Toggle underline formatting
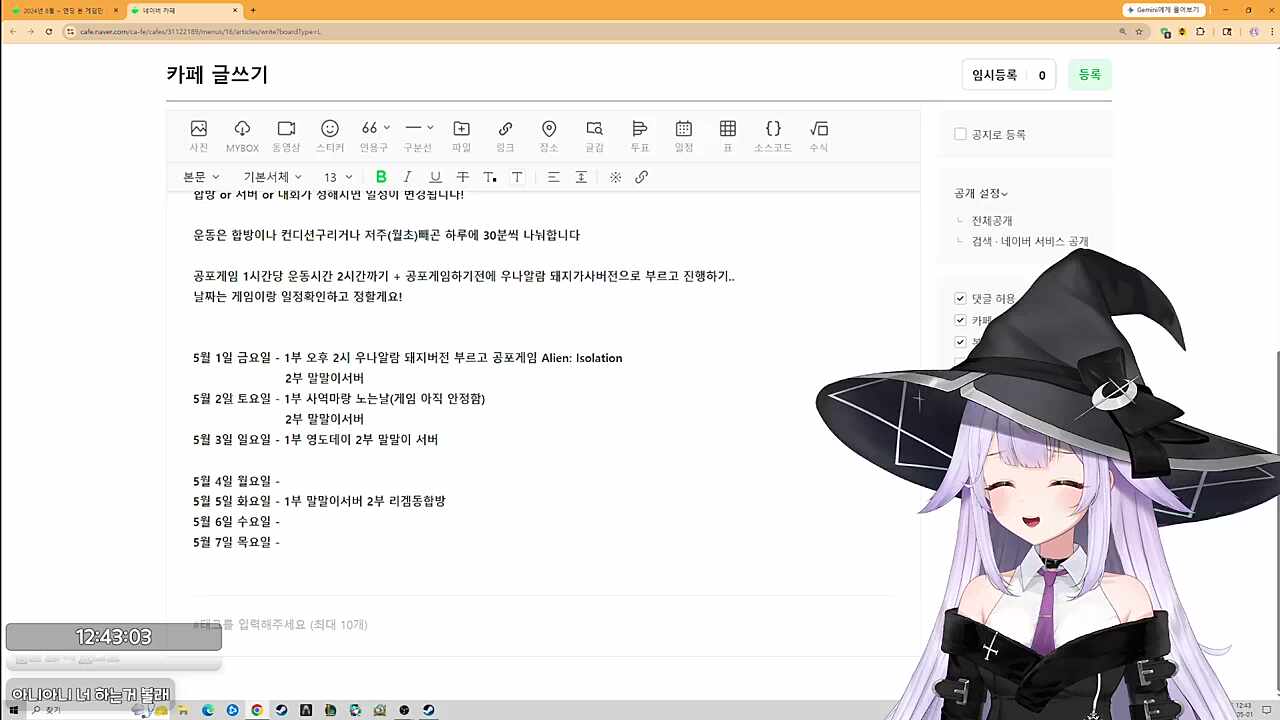Screen dimensions: 1280x720 click(435, 177)
